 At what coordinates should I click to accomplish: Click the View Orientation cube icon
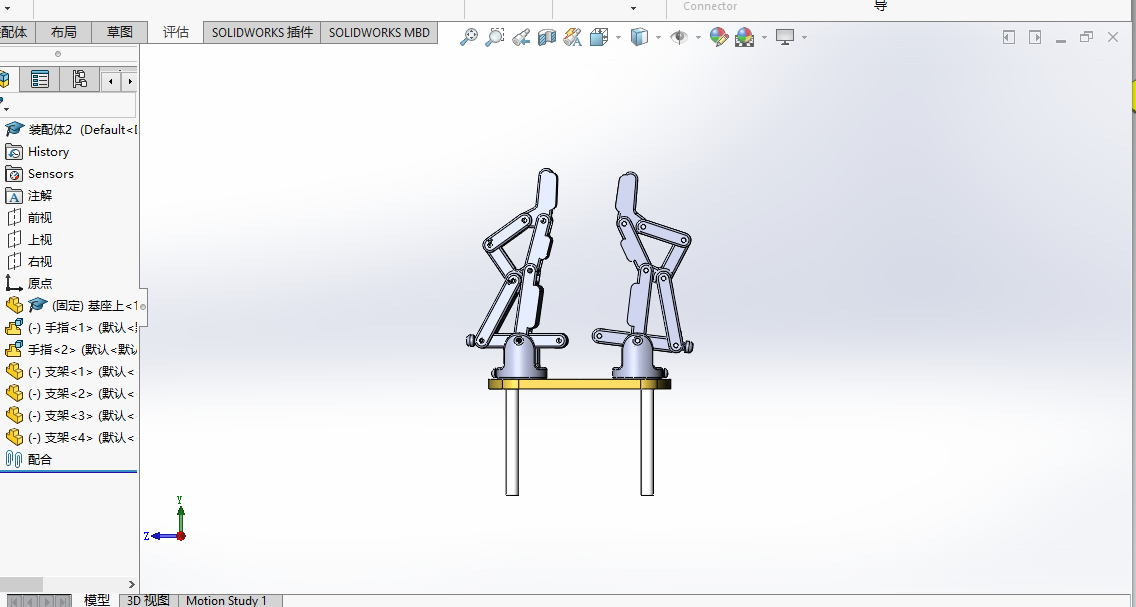598,37
